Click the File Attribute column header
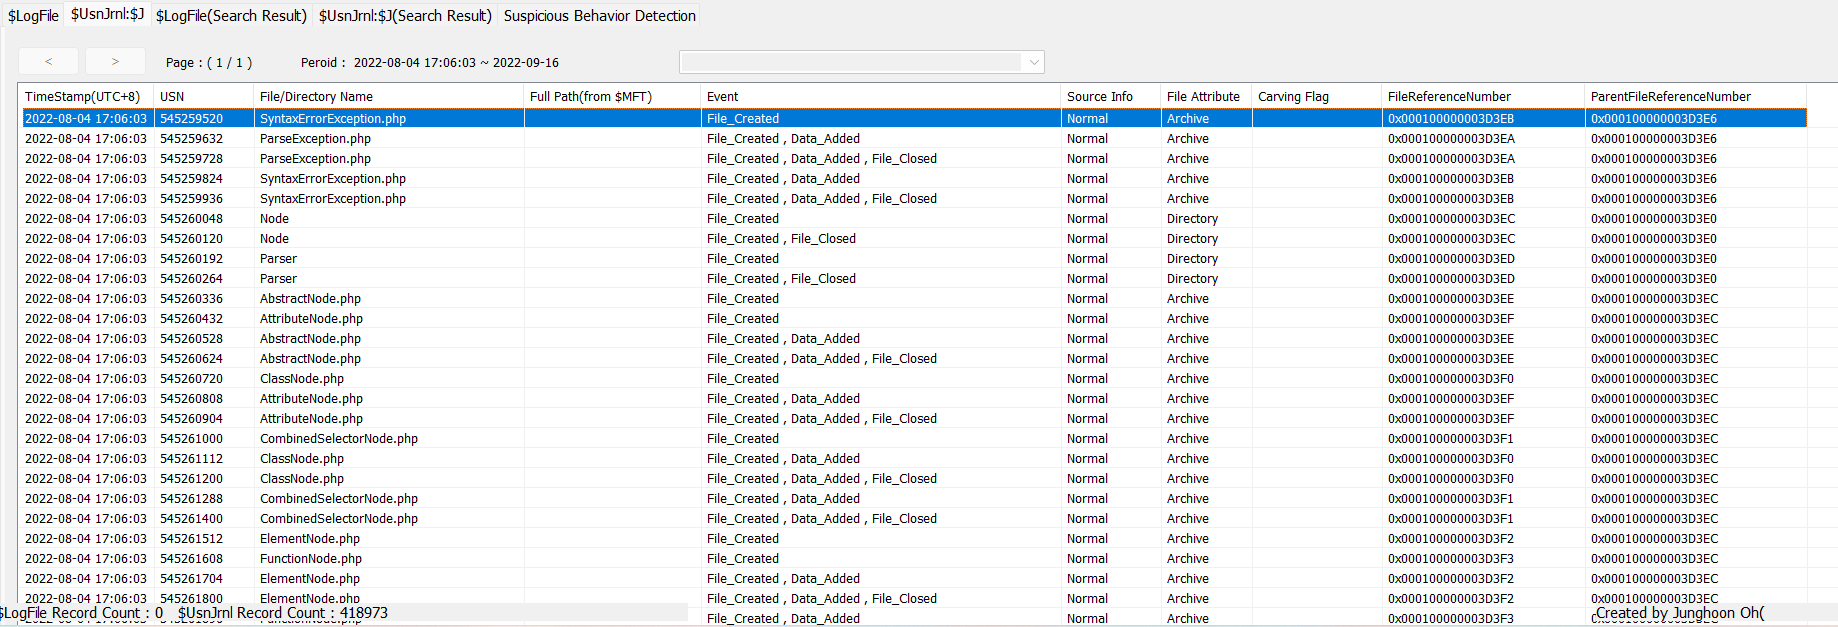Viewport: 1838px width, 627px height. 1203,97
